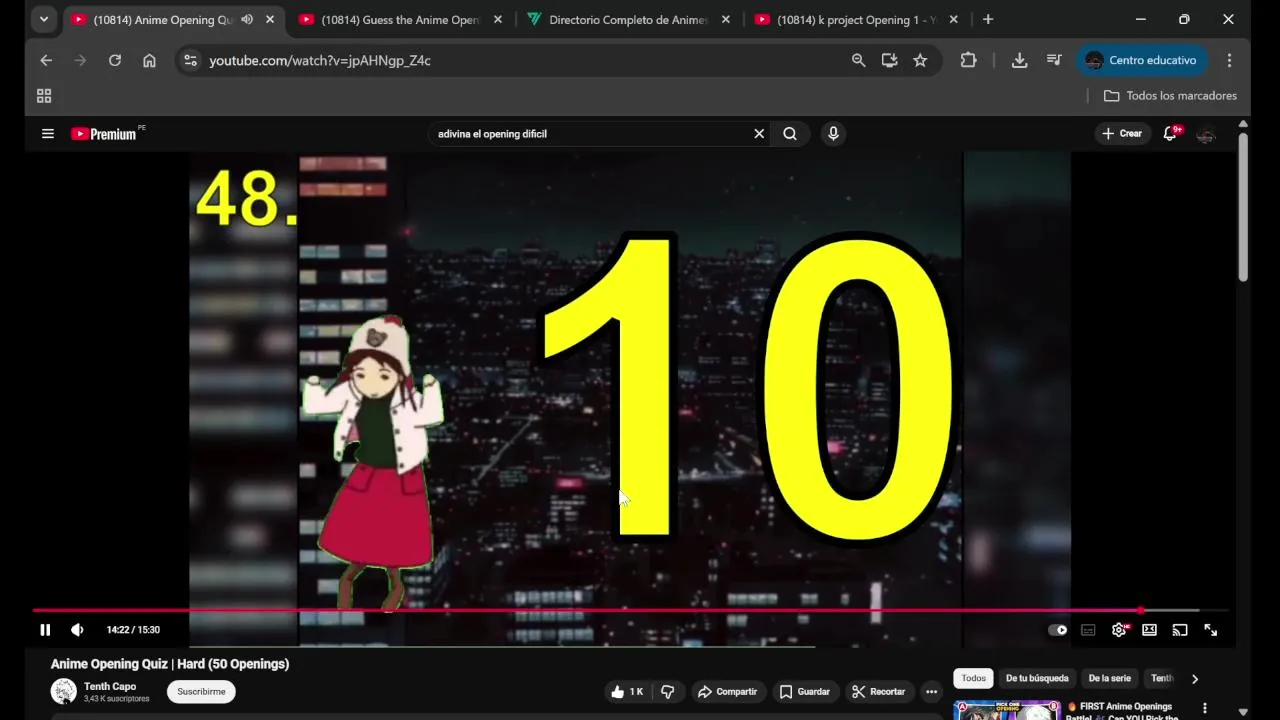Viewport: 1280px width, 720px height.
Task: Open FIRST Anime Openings Battle thumbnail
Action: (1006, 710)
